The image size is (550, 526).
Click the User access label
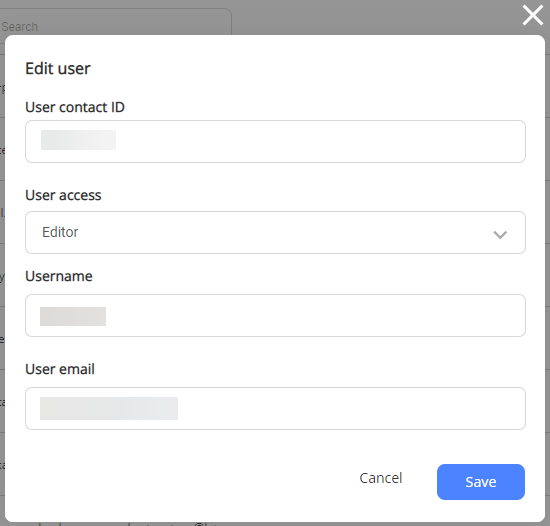click(63, 195)
